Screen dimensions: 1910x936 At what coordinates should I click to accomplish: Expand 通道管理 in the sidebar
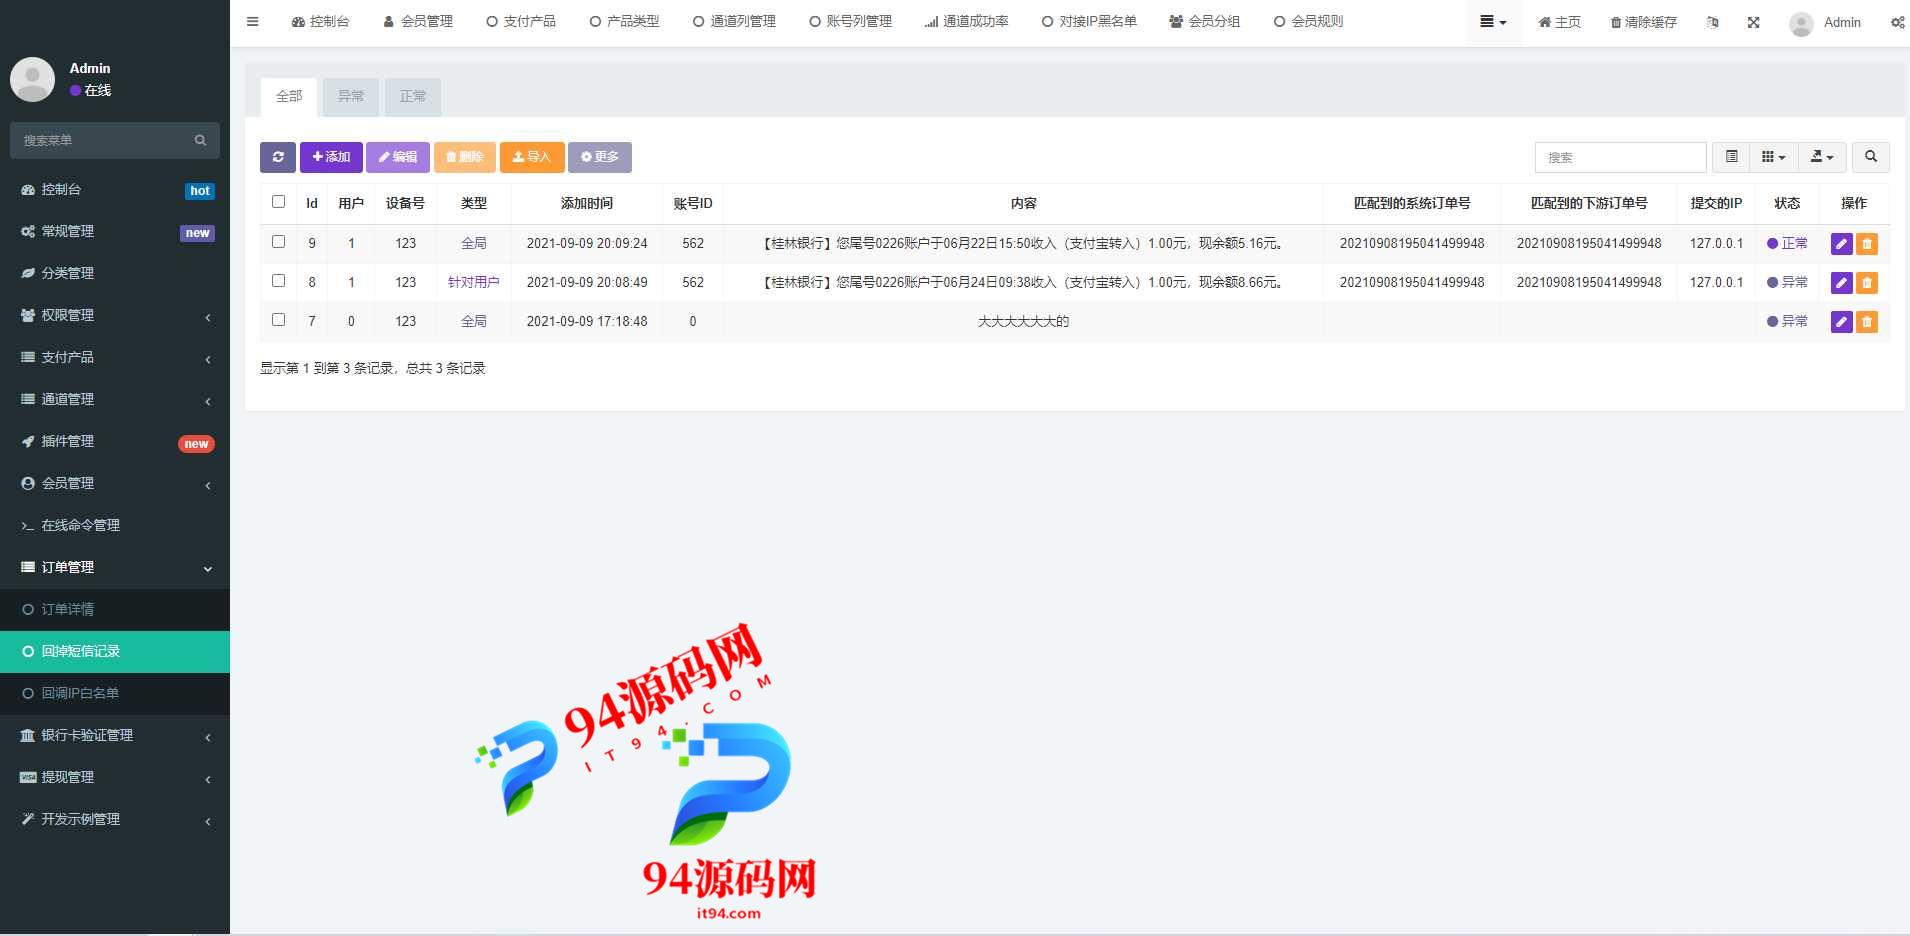point(115,400)
